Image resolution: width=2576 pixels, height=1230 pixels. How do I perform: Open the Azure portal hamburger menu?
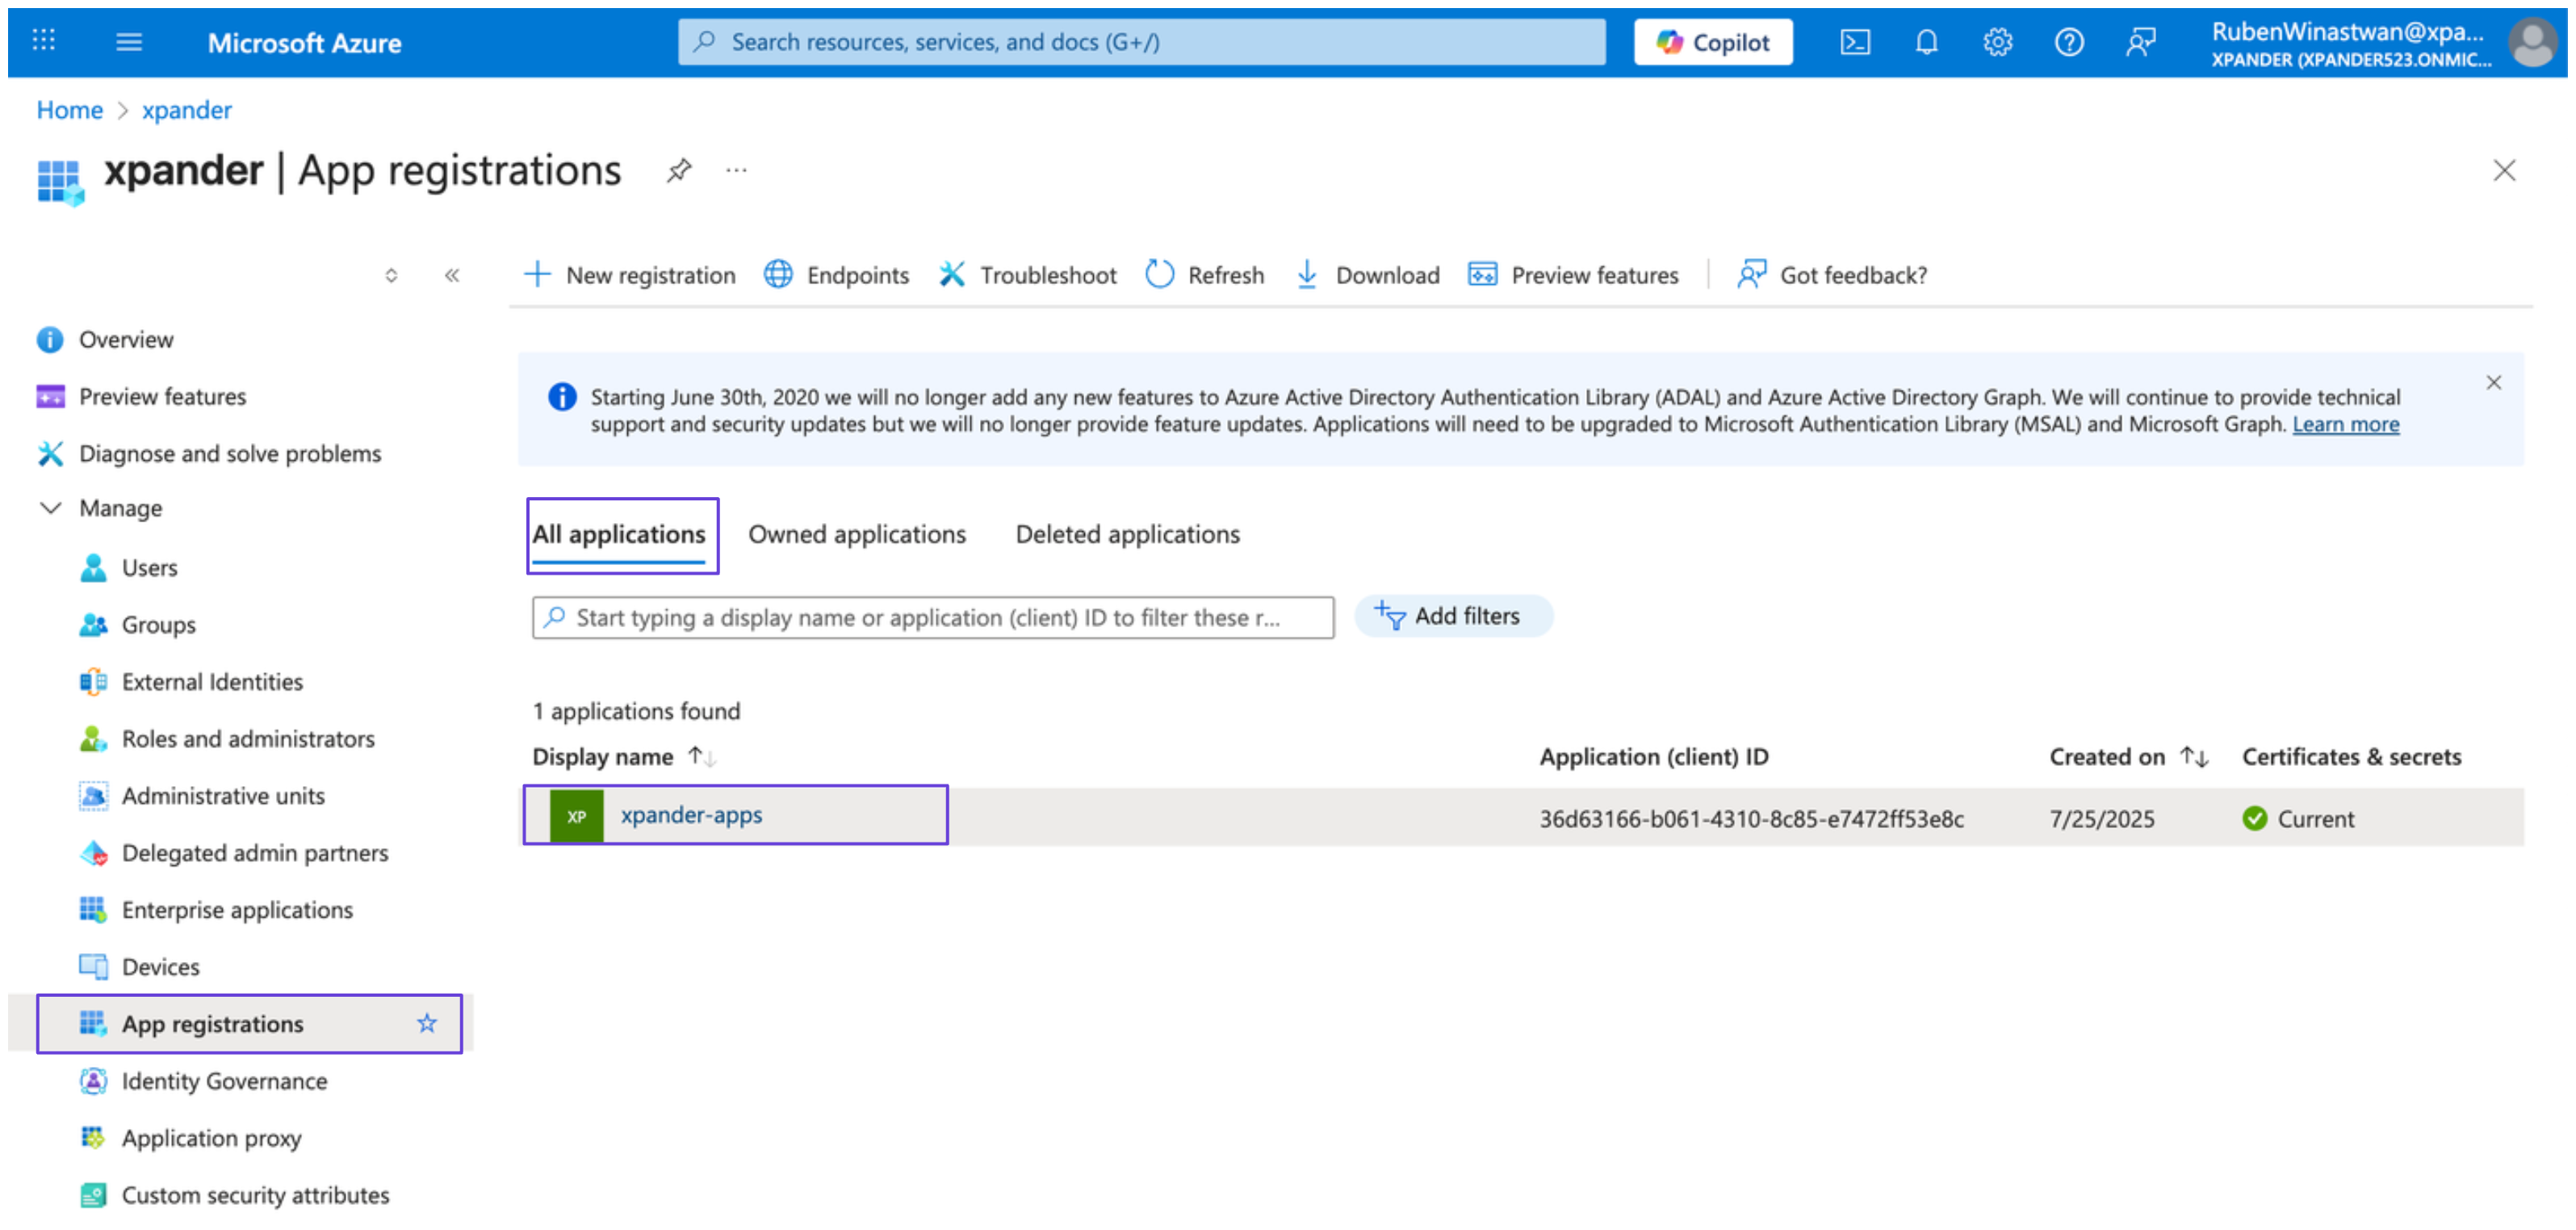click(129, 42)
